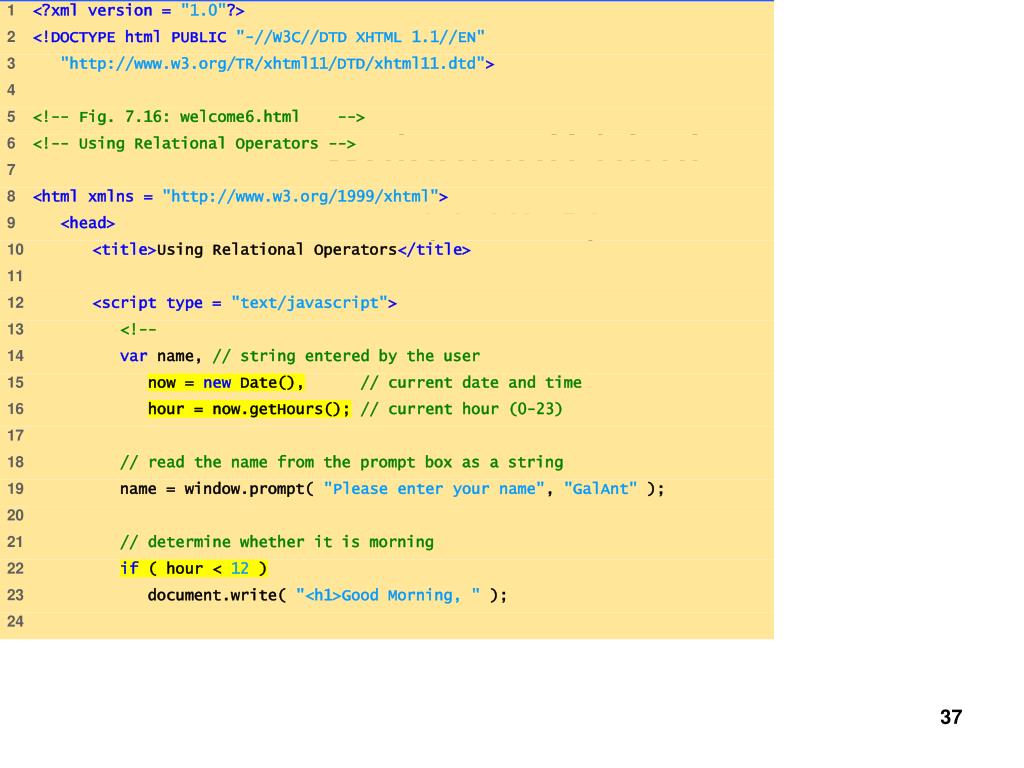Select the 'current date and time' comment

pyautogui.click(x=471, y=383)
